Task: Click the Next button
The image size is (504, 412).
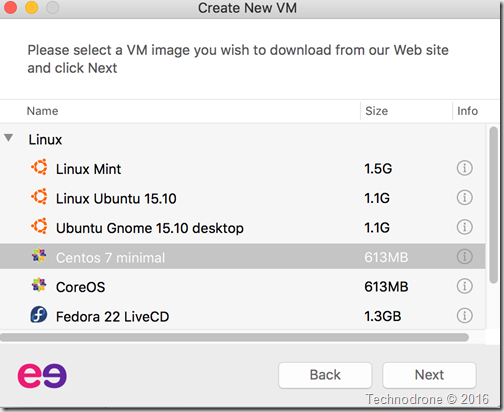Action: 429,375
